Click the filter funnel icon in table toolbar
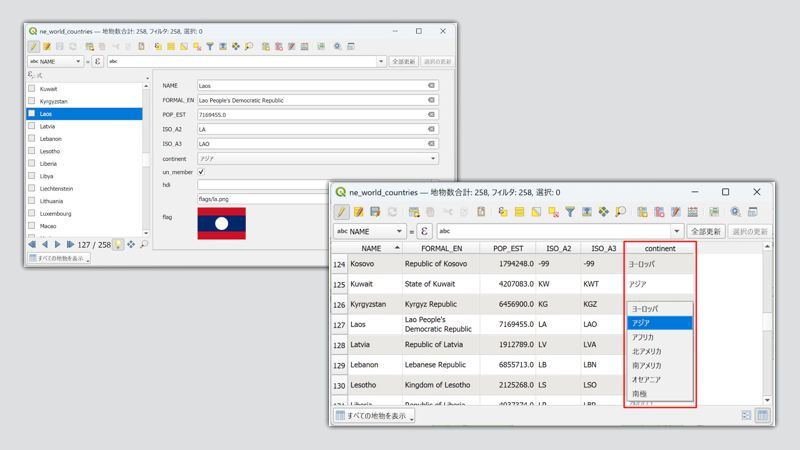Image resolution: width=800 pixels, height=450 pixels. (x=570, y=212)
